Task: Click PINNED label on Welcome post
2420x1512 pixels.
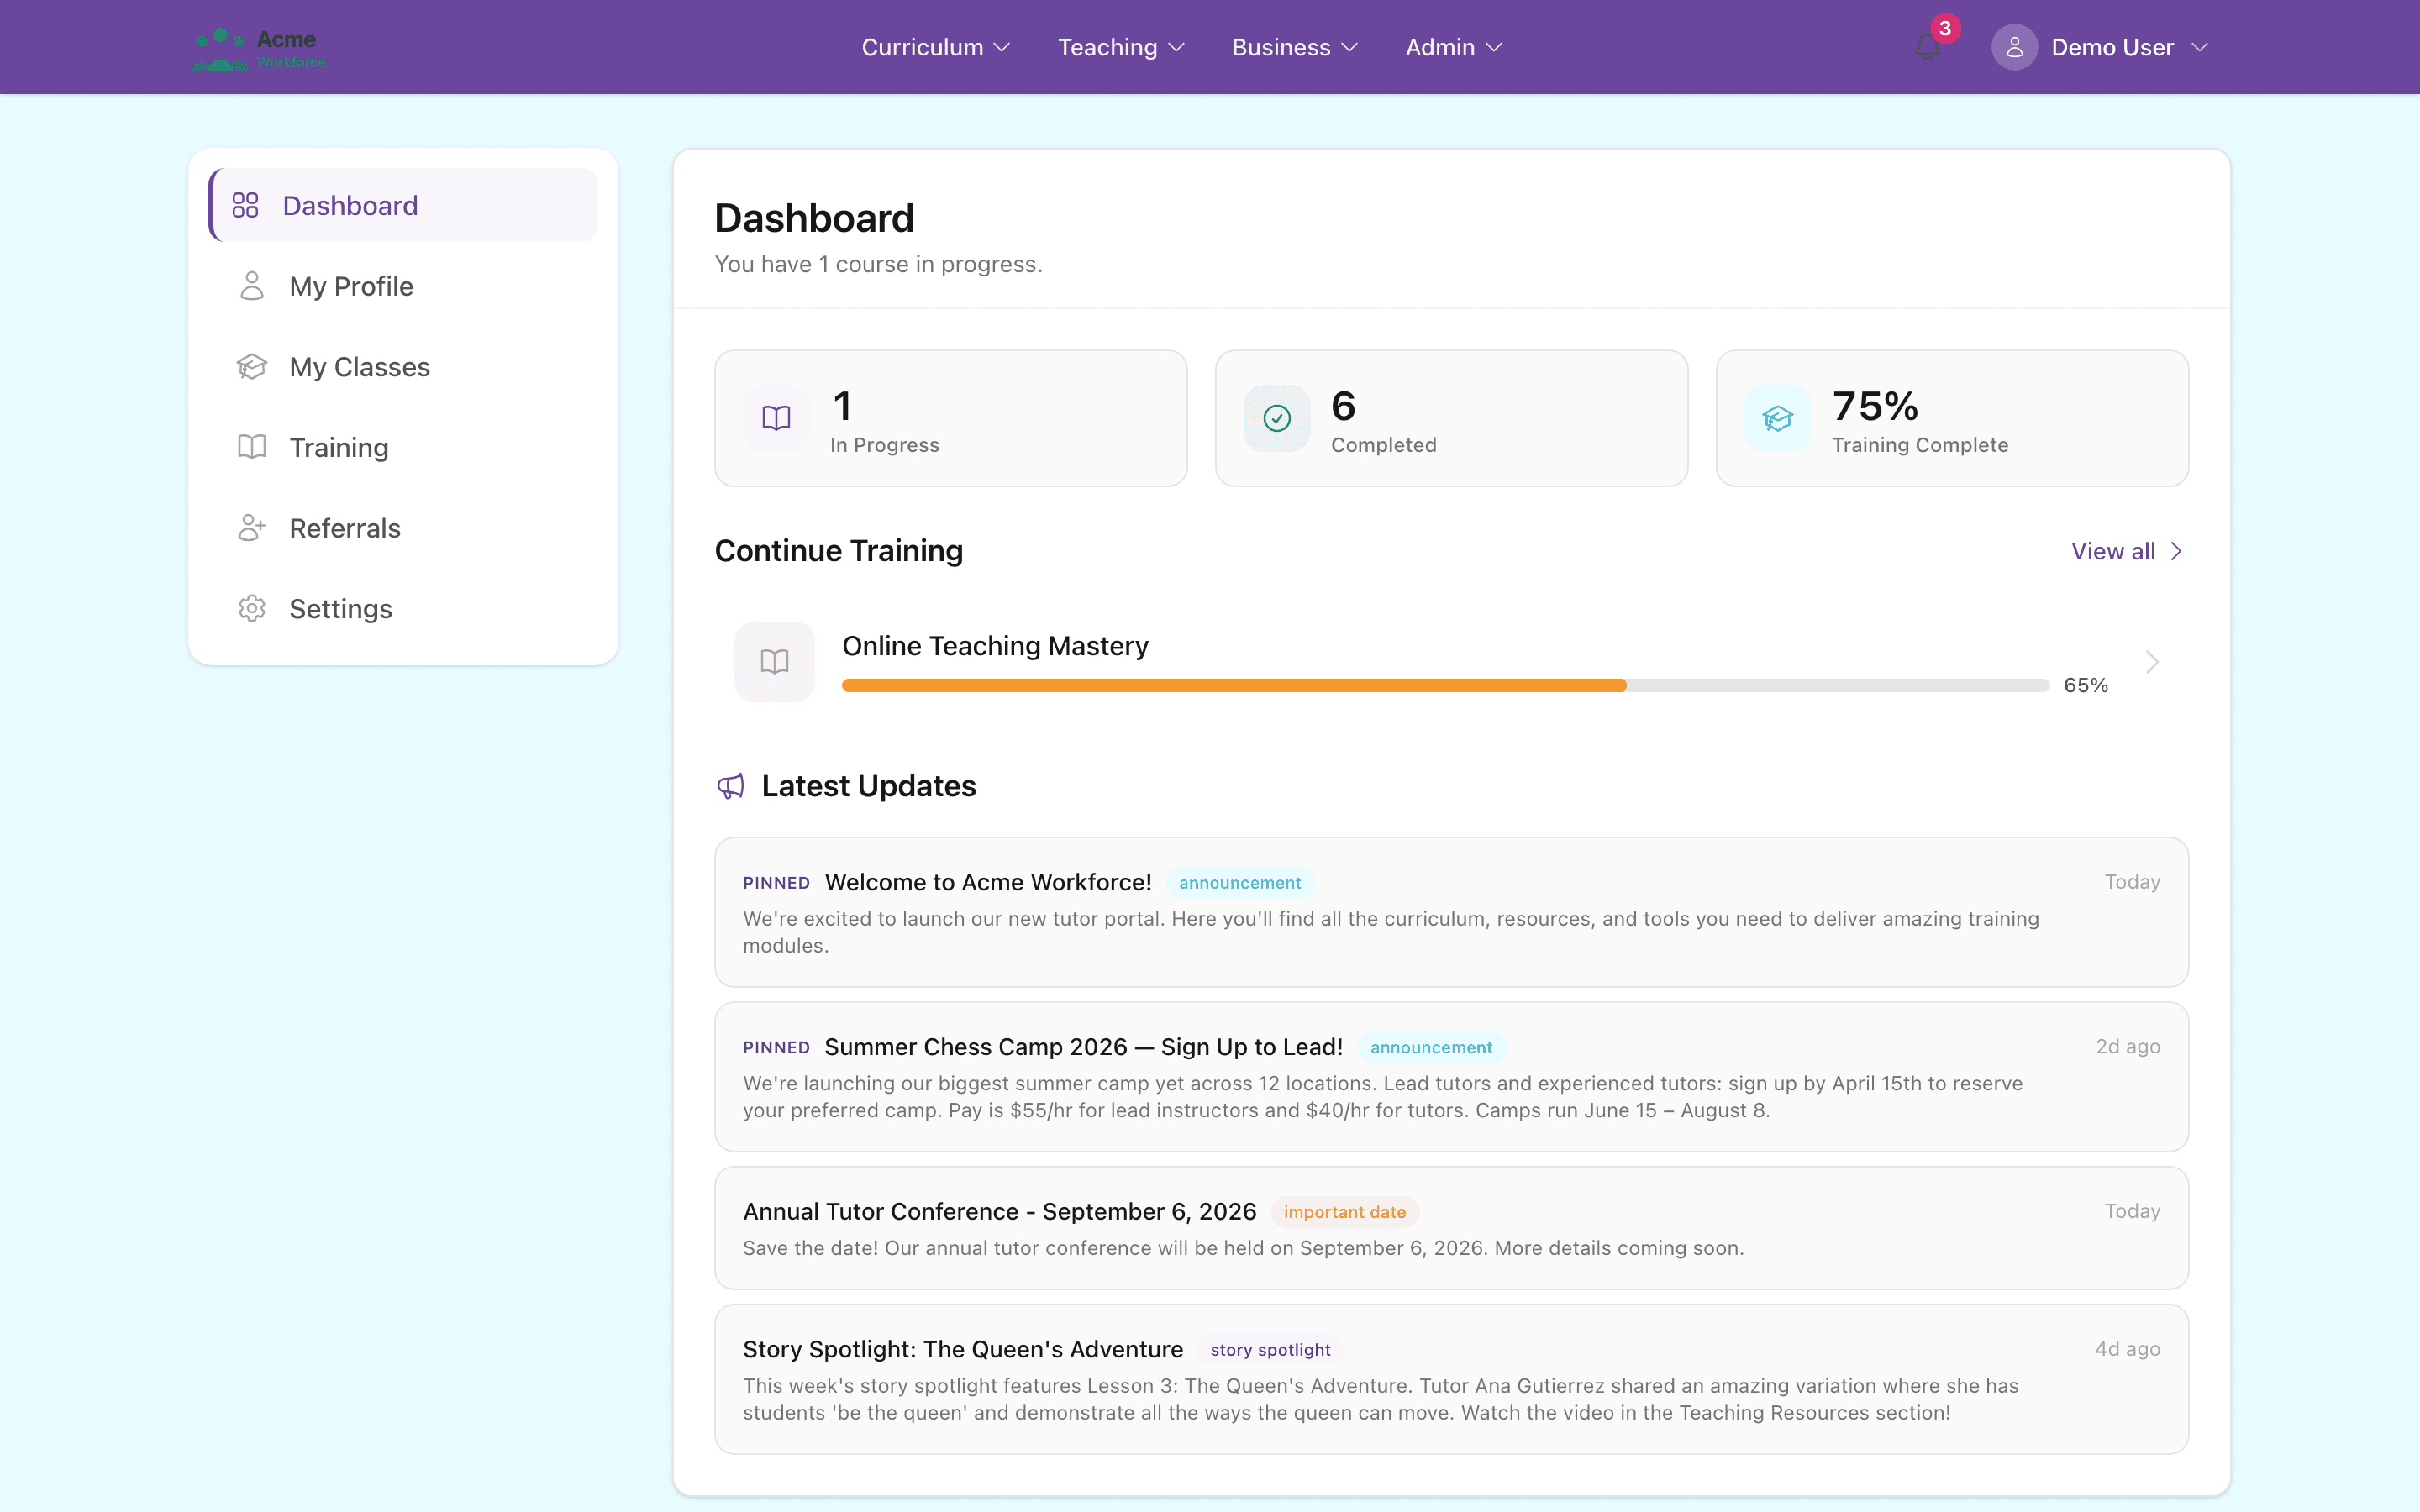Action: (x=776, y=883)
